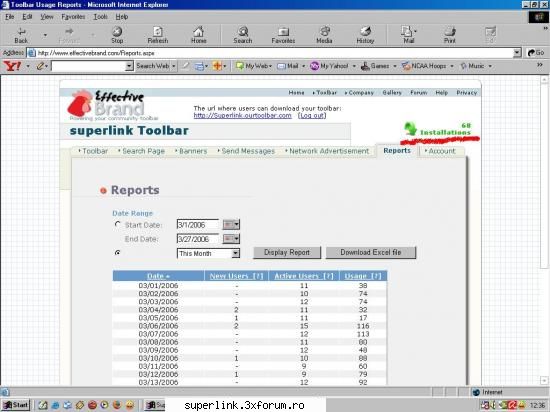This screenshot has width=550, height=412.
Task: Print the page with the Print icon
Action: click(450, 35)
